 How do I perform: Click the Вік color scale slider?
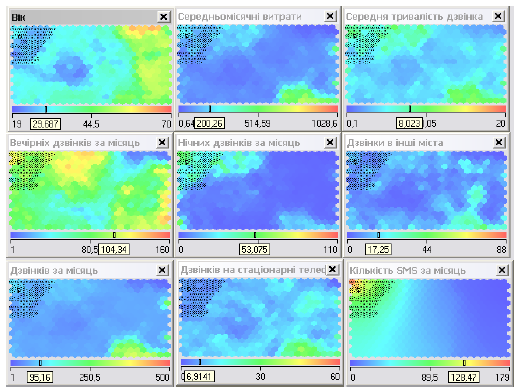(x=92, y=109)
